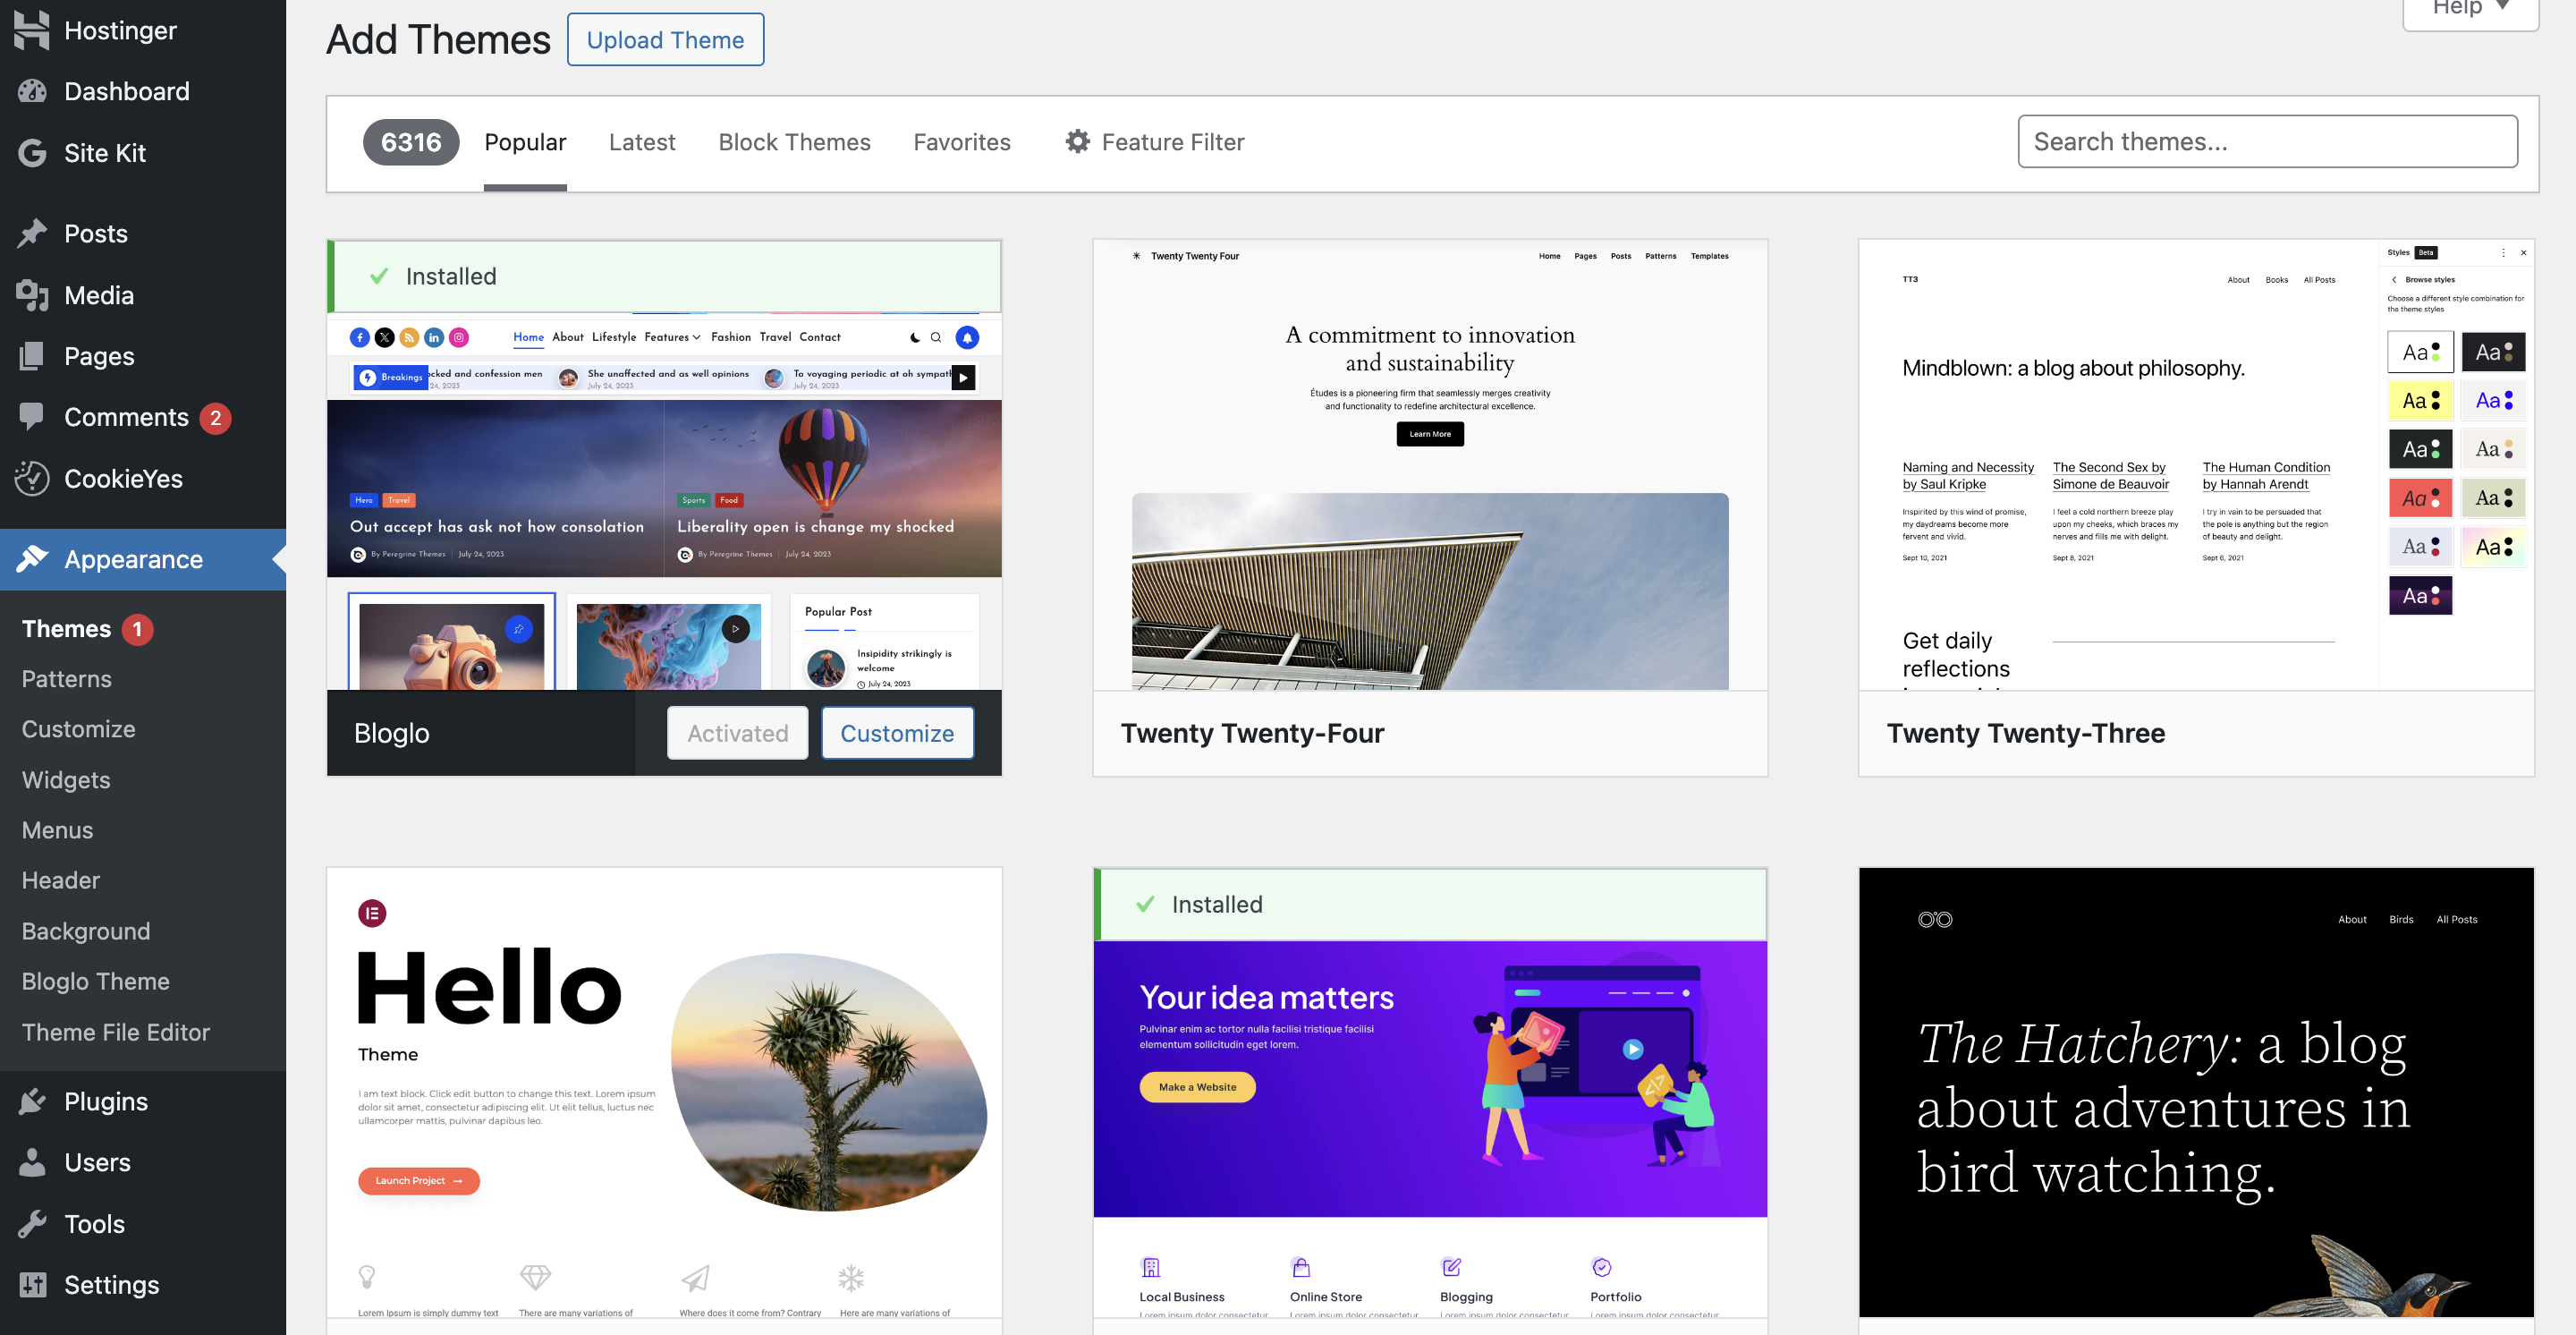This screenshot has height=1335, width=2576.
Task: Open Customize in Appearance submenu
Action: (x=79, y=729)
